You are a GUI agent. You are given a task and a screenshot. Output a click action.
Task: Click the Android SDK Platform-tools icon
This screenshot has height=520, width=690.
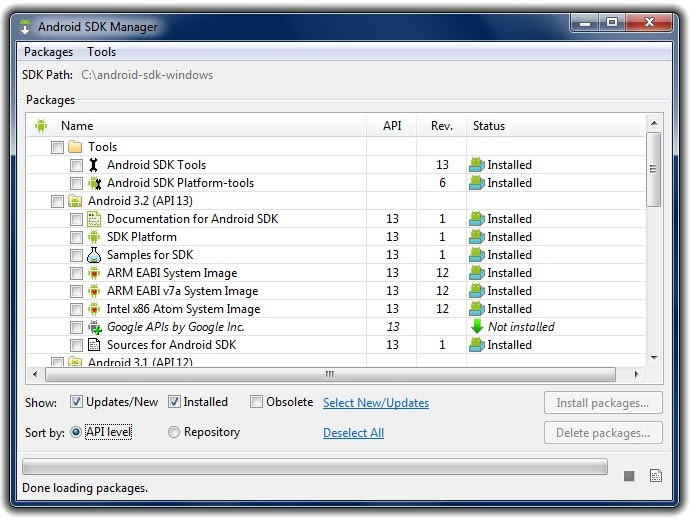[94, 183]
